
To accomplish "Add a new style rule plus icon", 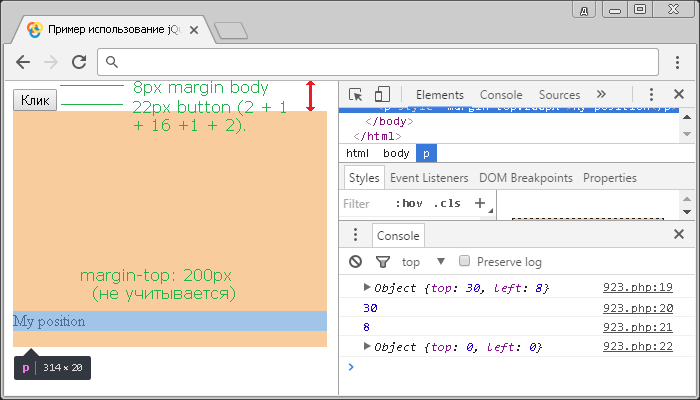I will [480, 203].
